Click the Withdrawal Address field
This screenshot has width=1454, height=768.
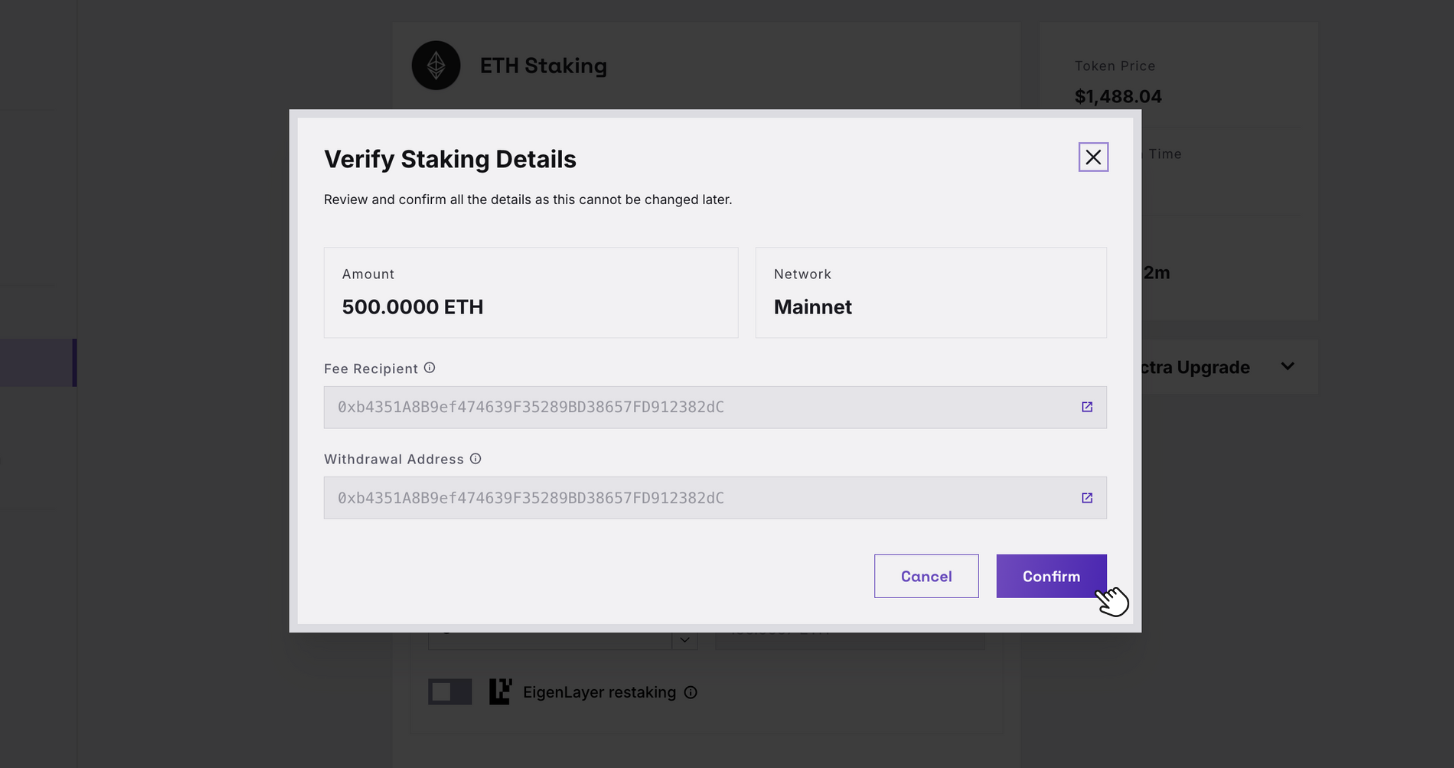[715, 498]
